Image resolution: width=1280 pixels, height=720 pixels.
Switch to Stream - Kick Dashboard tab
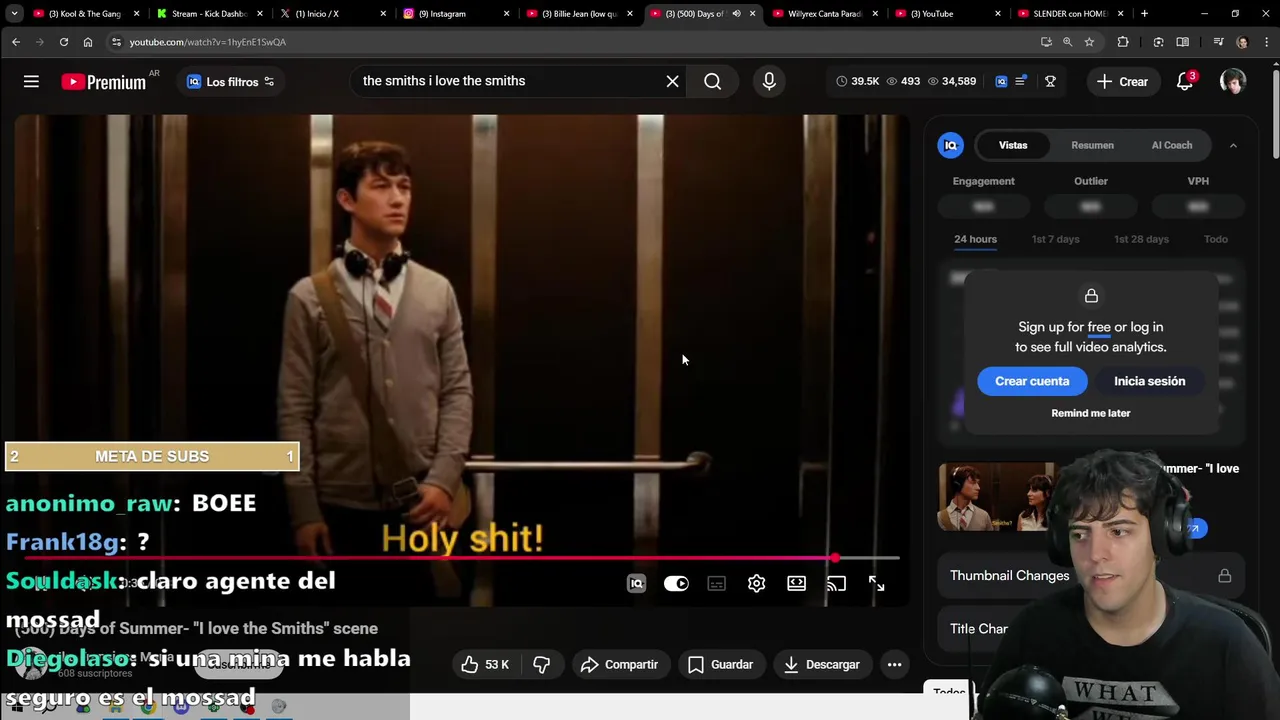(208, 14)
